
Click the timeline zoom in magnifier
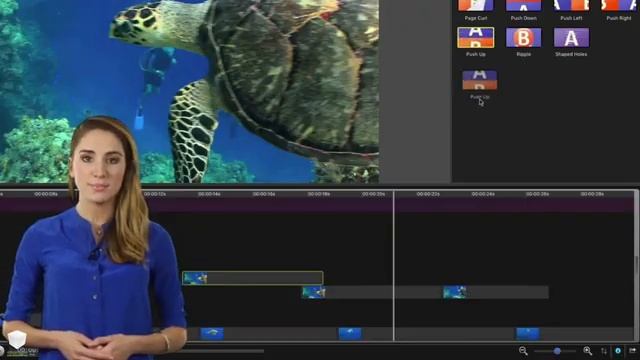[x=587, y=351]
